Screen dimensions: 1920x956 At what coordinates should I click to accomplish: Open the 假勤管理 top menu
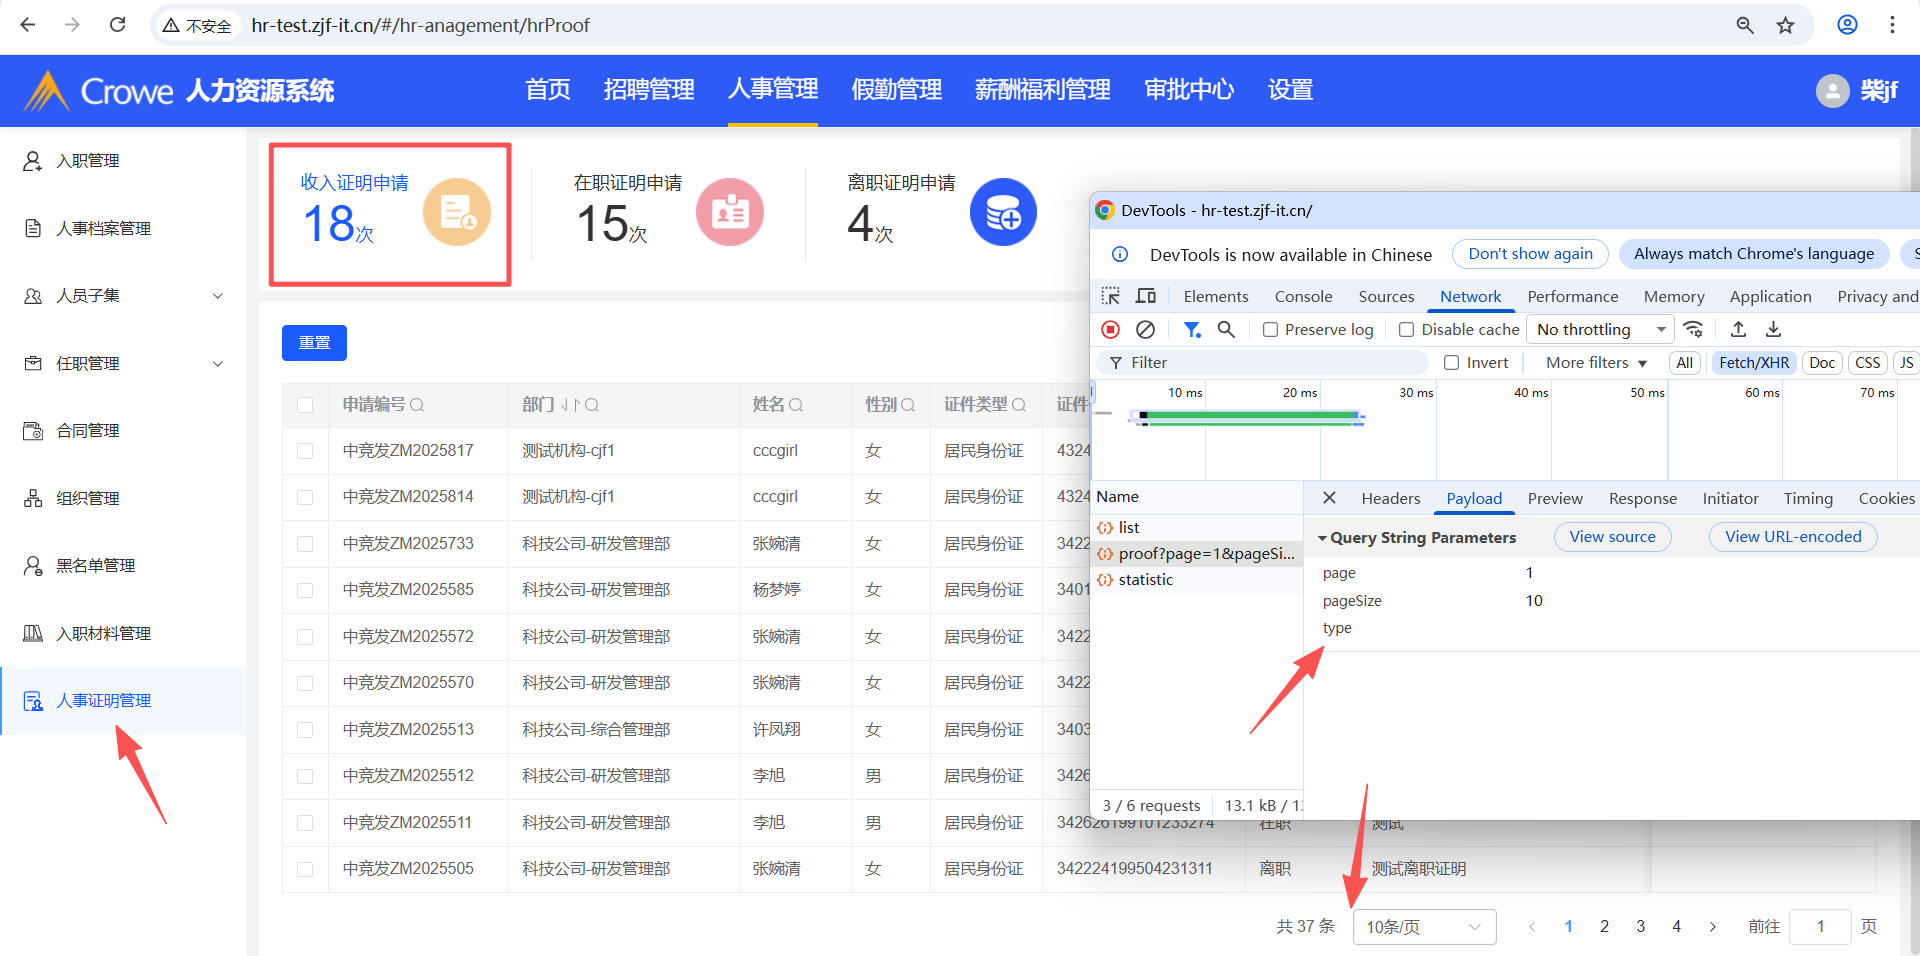pos(896,90)
